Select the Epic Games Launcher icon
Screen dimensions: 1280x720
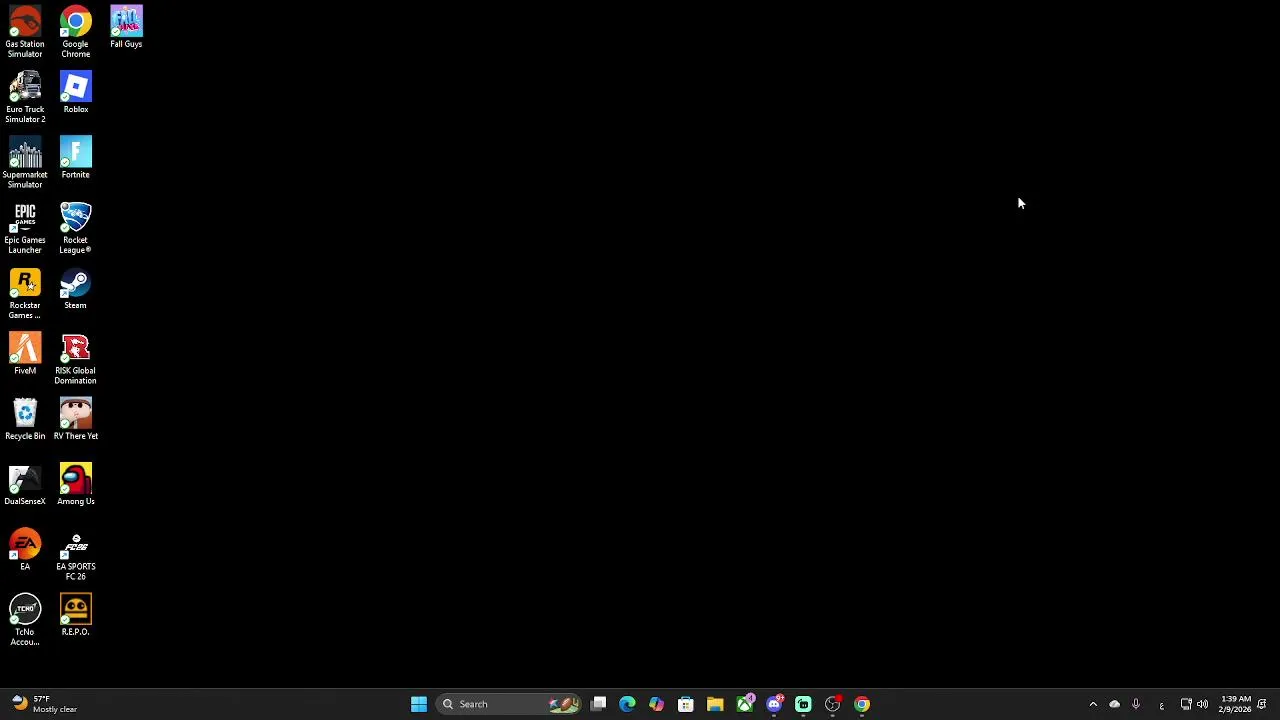[25, 228]
